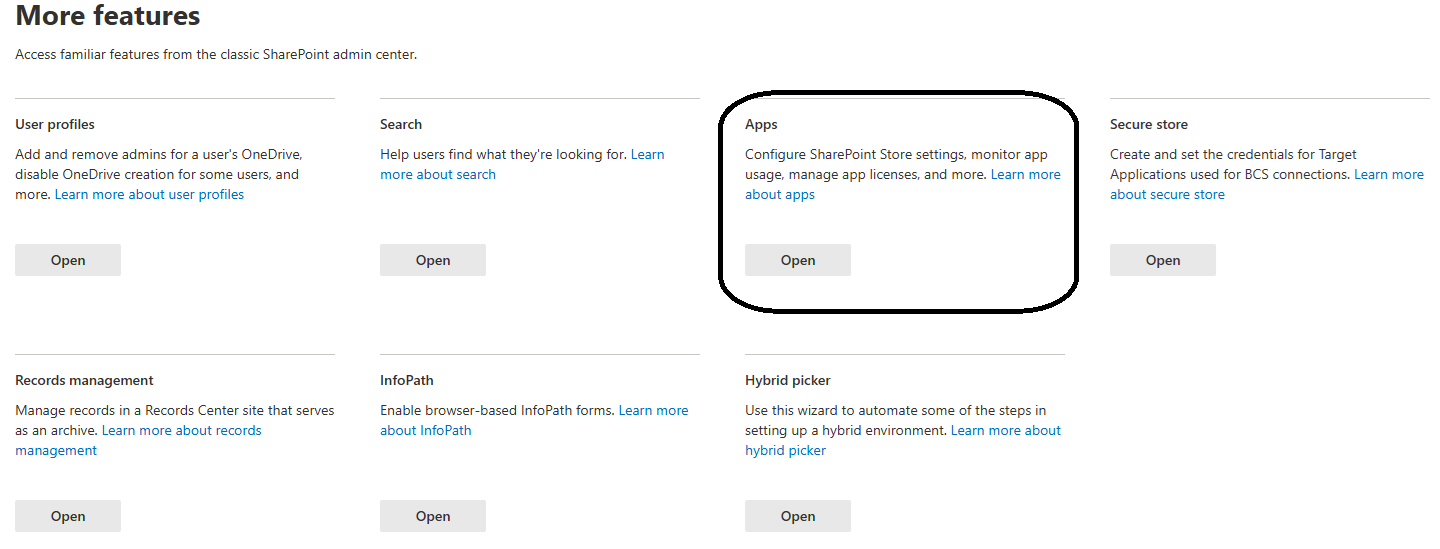Open the User profiles feature
The height and width of the screenshot is (549, 1440).
(x=68, y=260)
